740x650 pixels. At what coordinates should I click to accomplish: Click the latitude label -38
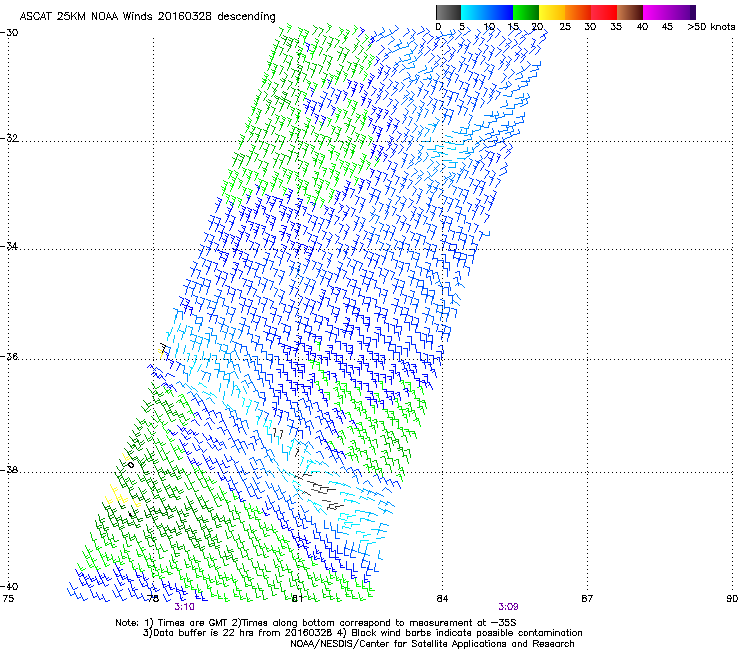[9, 470]
